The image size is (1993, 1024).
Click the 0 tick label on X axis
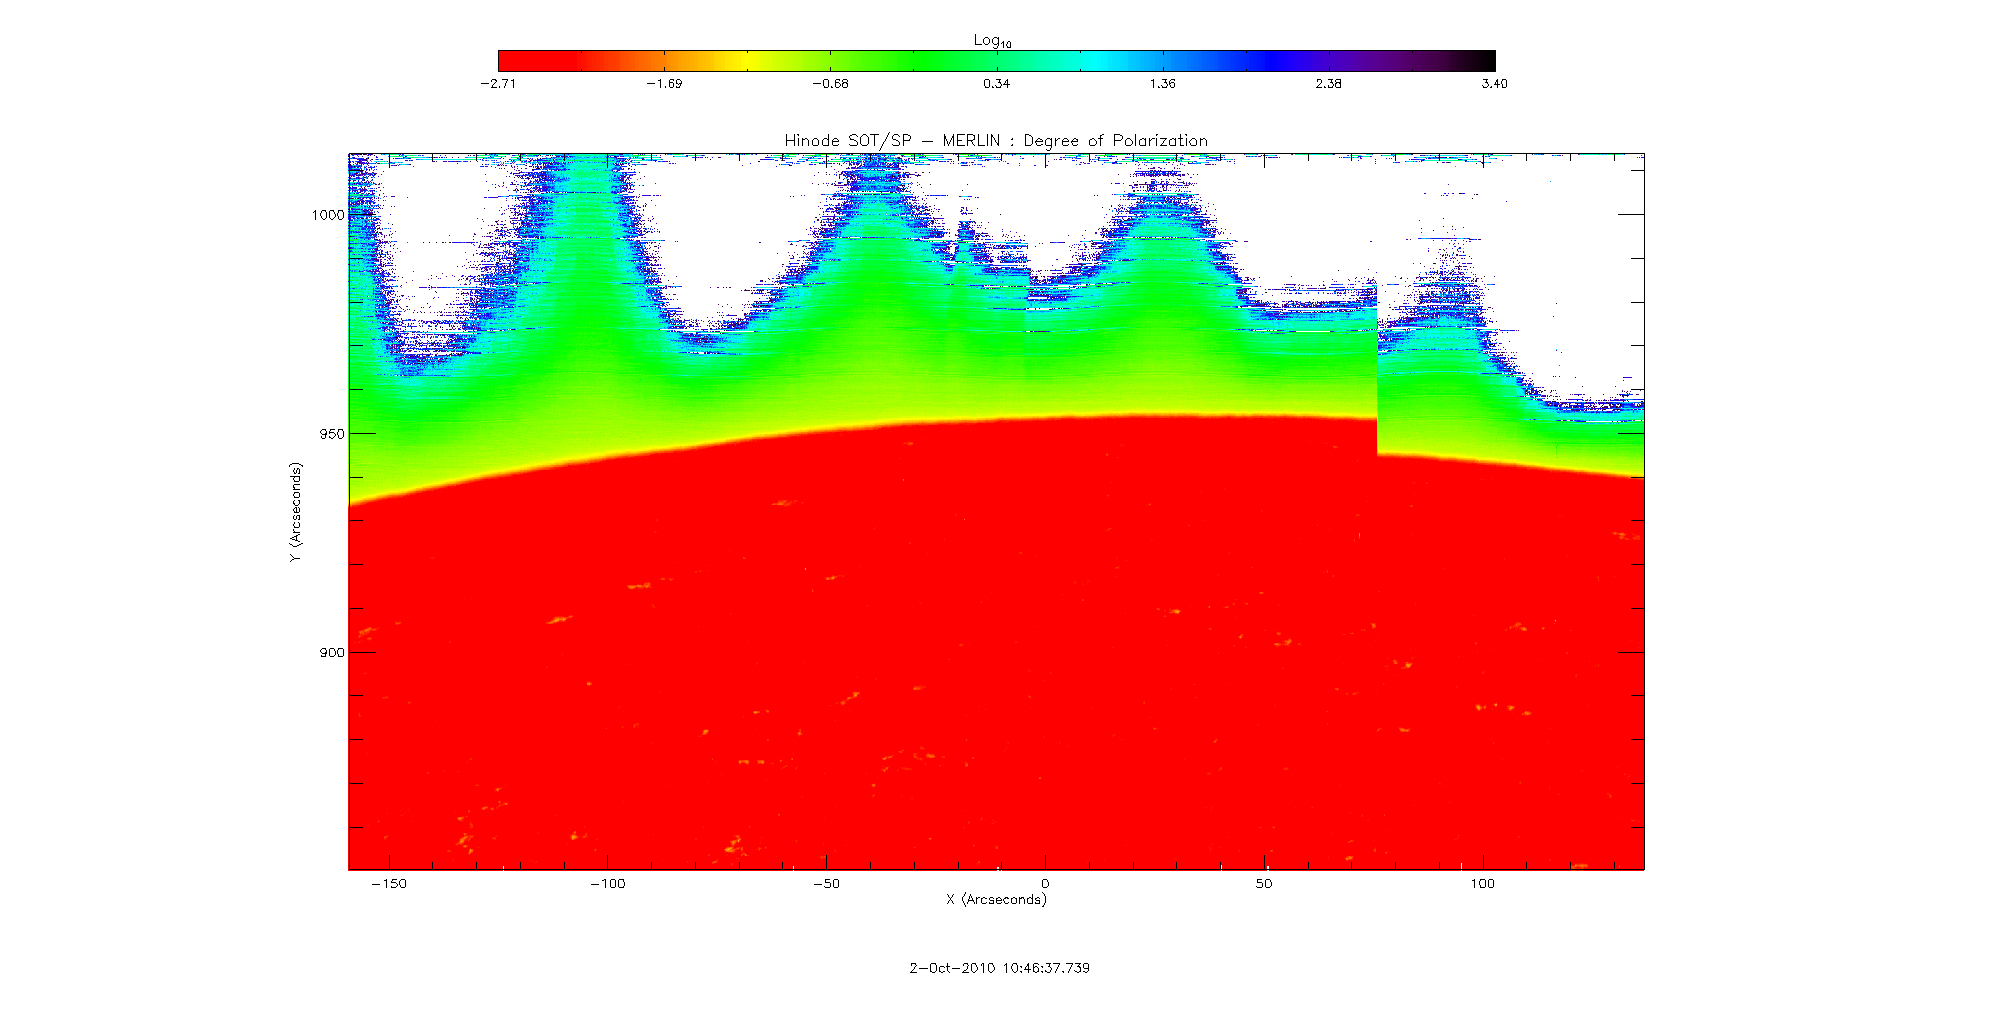(x=1045, y=884)
